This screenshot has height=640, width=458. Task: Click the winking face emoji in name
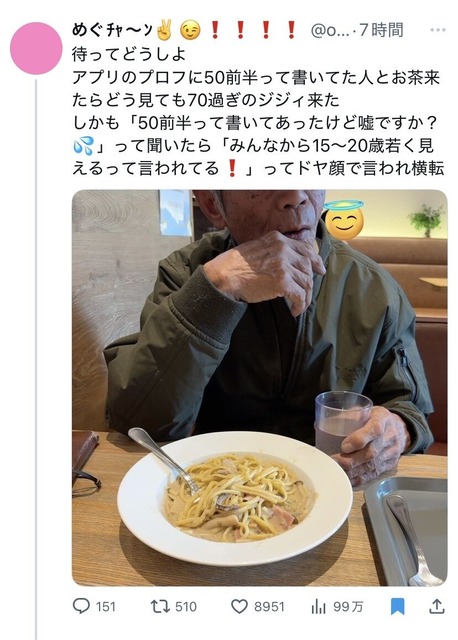(191, 30)
